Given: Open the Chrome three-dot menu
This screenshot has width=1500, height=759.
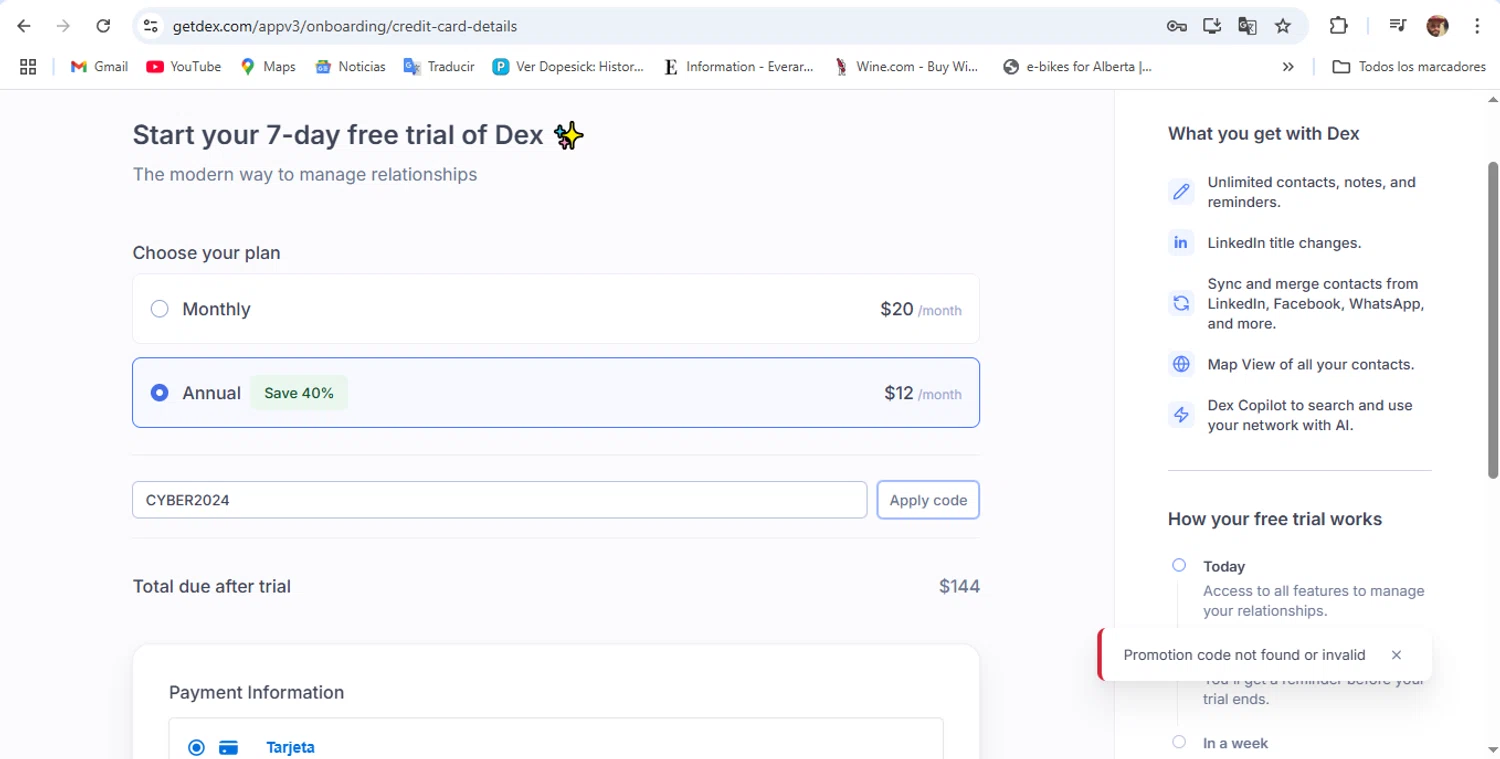Looking at the screenshot, I should coord(1477,26).
